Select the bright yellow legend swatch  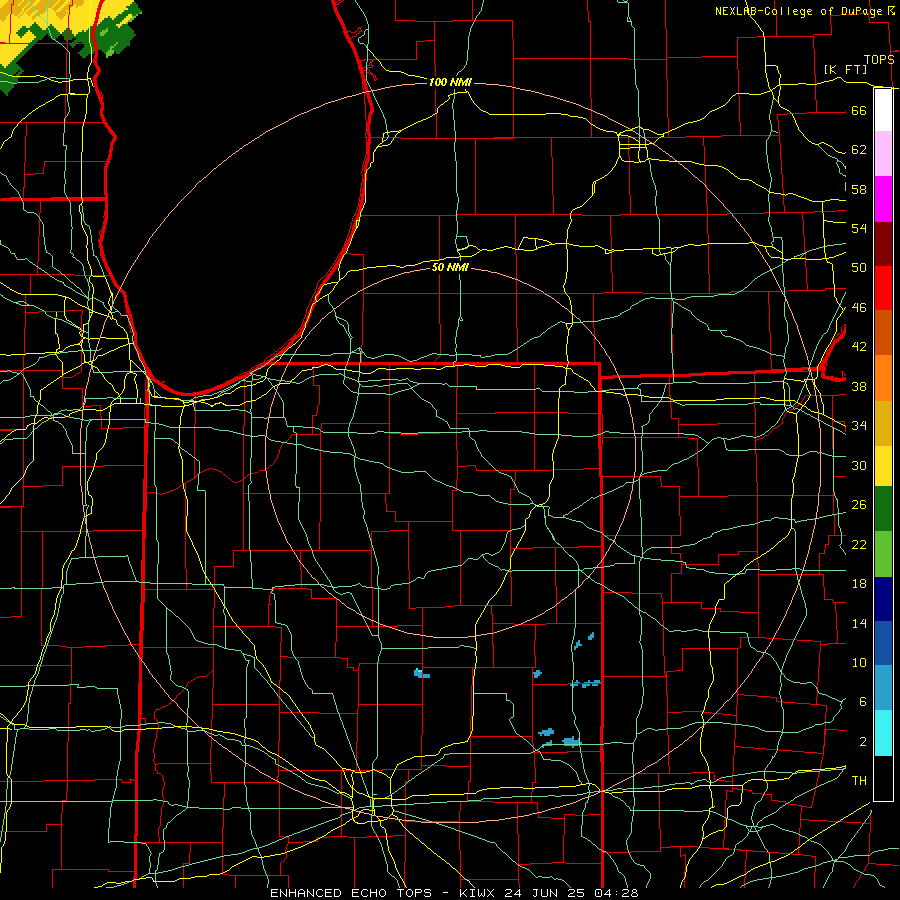(883, 465)
